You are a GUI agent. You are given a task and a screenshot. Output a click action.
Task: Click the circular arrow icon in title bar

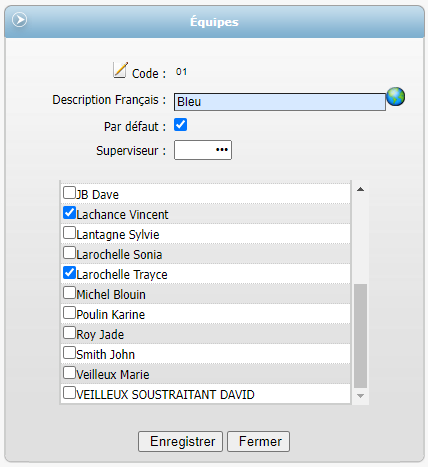point(19,20)
